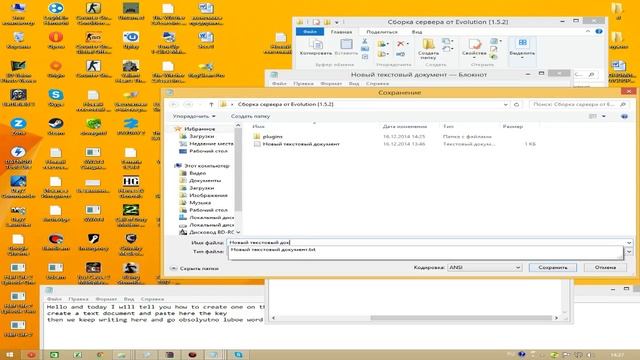The image size is (640, 360).
Task: Click the Создать папку icon in the Explorer ribbon
Action: pos(428,44)
